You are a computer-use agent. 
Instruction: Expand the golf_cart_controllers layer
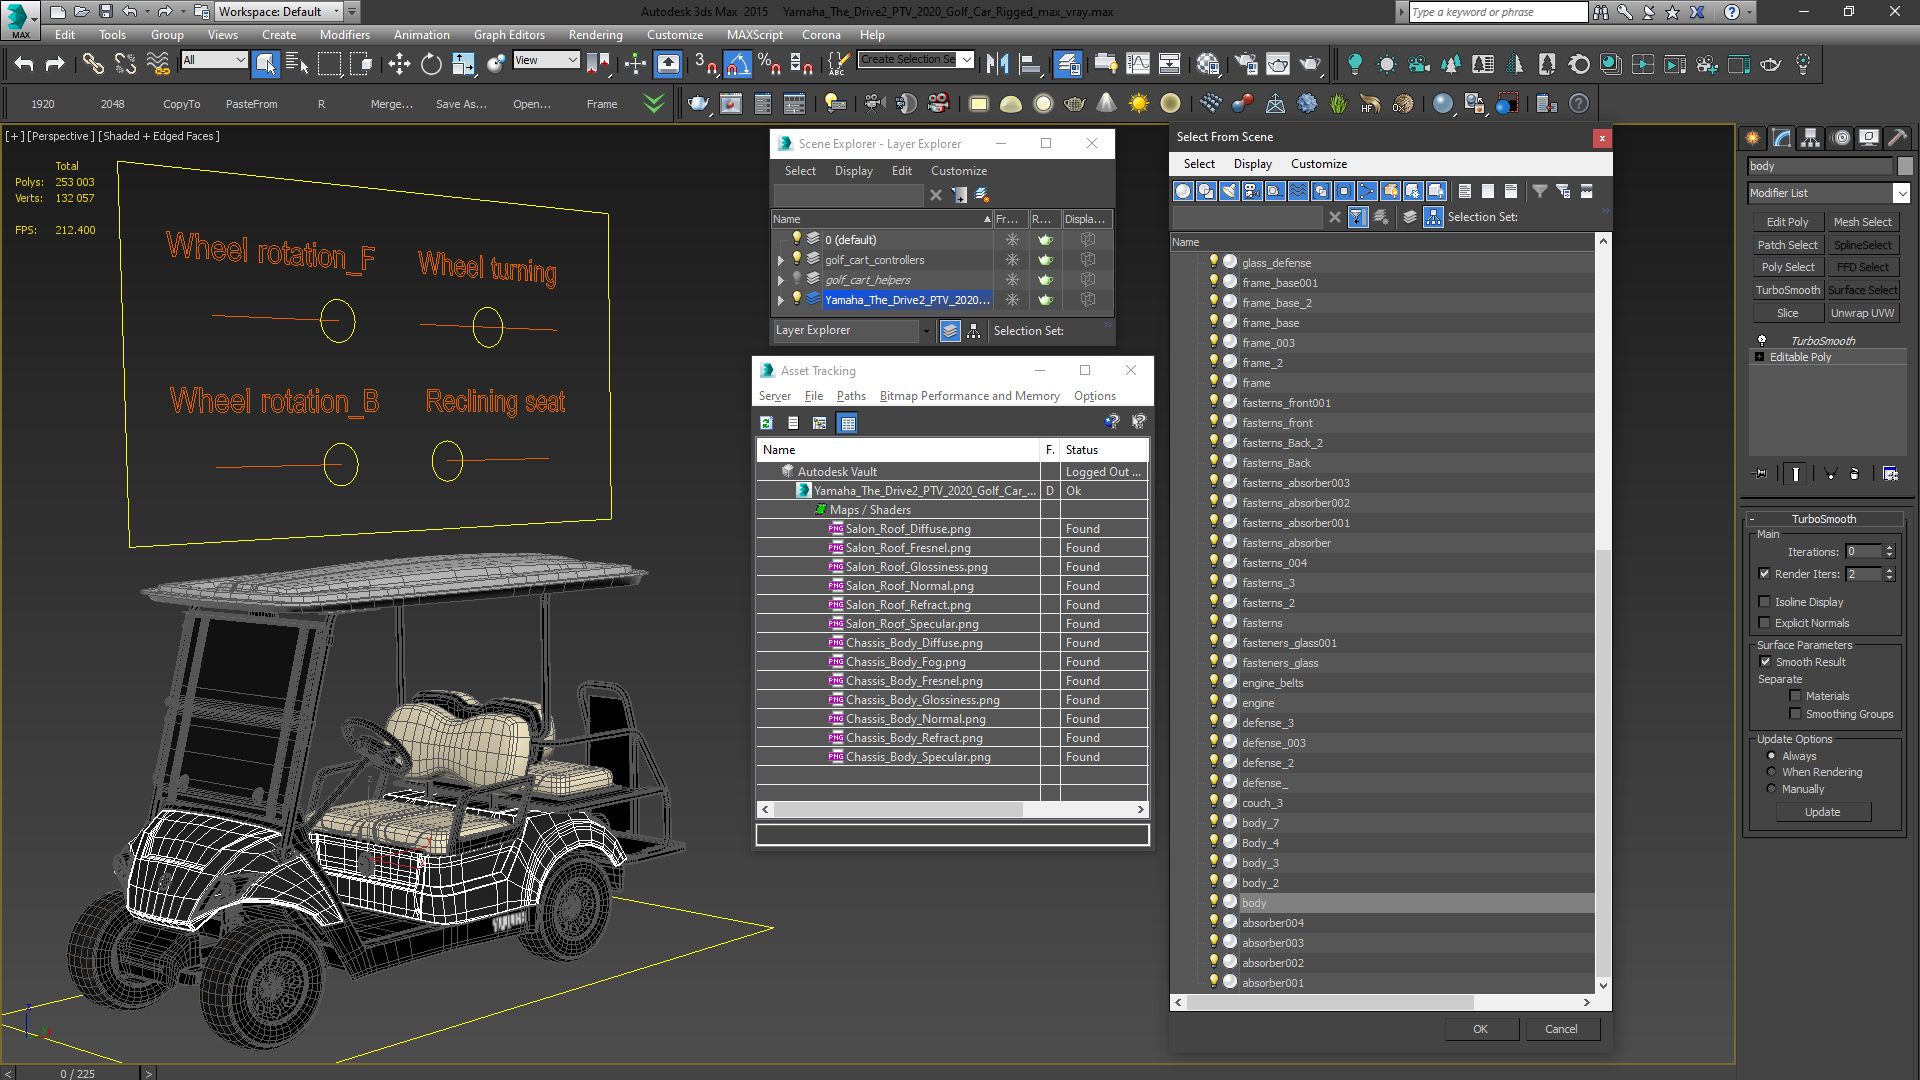(x=781, y=260)
